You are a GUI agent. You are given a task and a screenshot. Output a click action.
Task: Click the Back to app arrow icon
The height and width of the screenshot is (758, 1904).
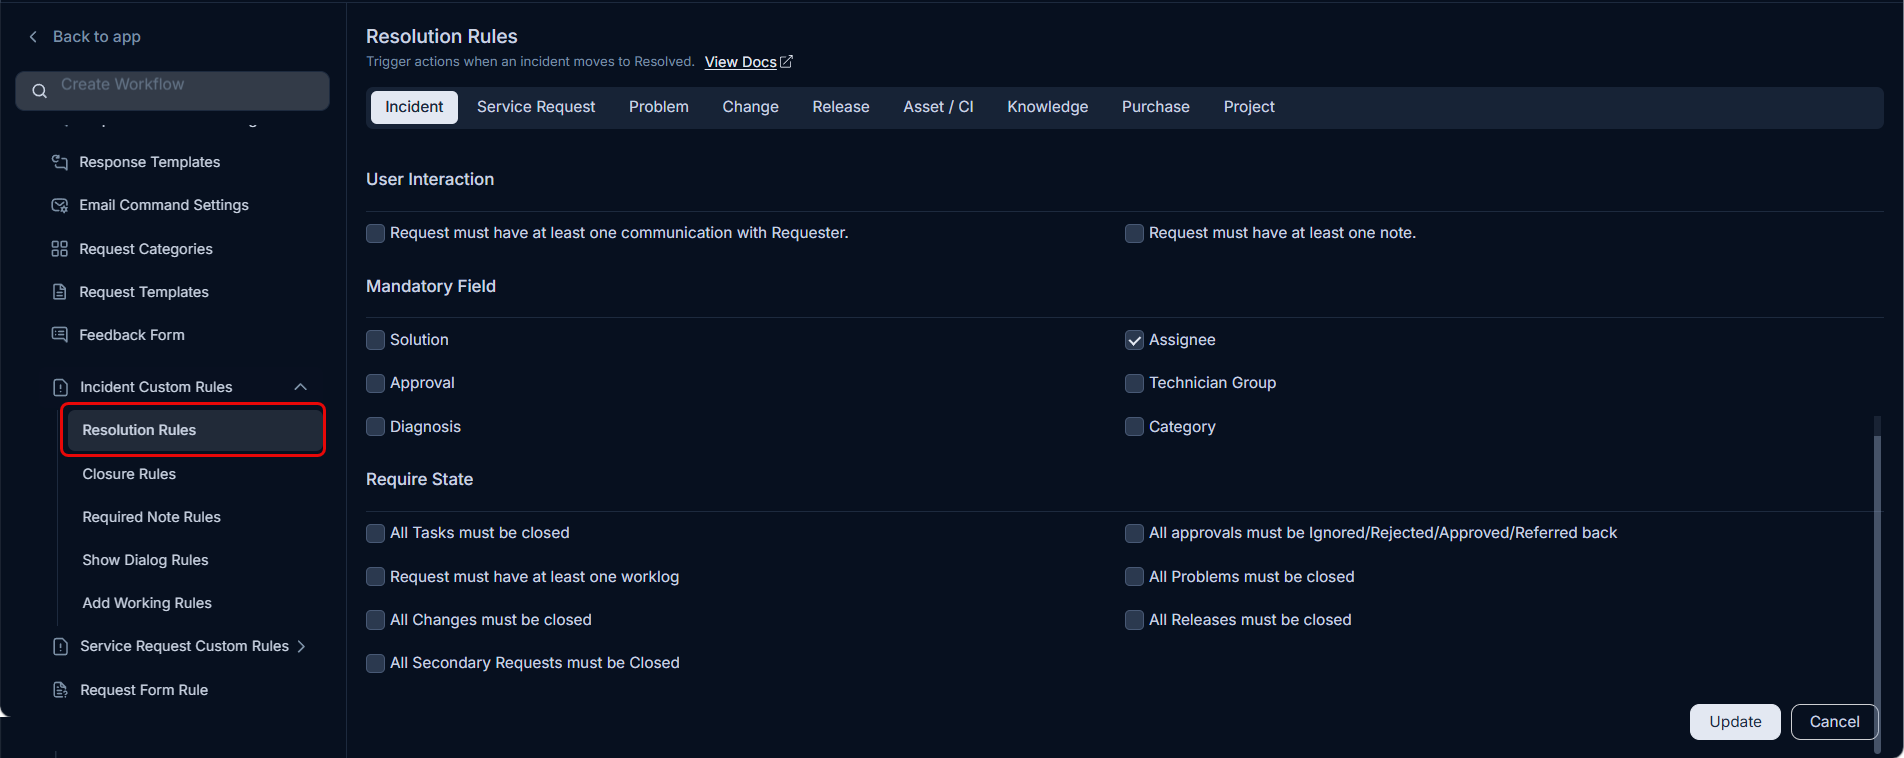(33, 37)
